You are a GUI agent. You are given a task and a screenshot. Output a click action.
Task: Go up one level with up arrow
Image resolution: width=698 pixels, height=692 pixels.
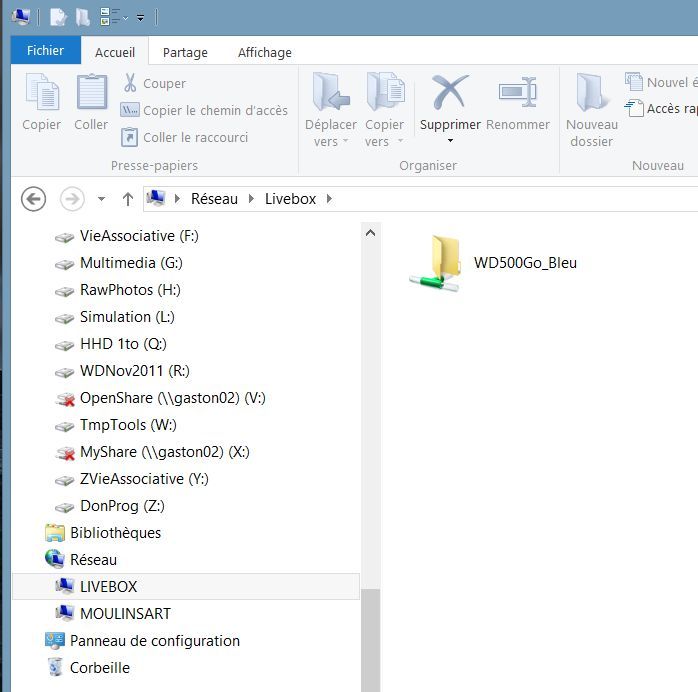coord(127,199)
